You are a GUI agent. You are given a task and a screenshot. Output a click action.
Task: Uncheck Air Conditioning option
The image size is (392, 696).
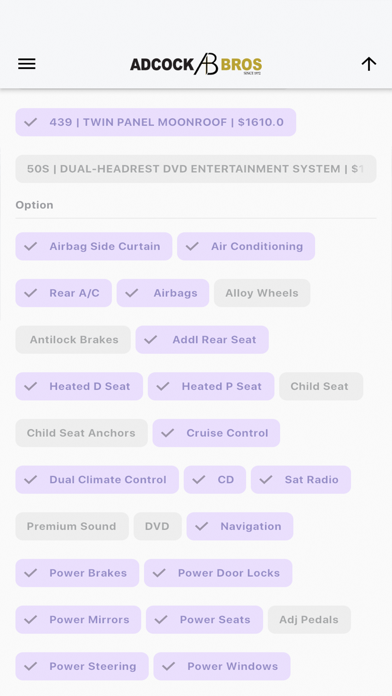246,246
